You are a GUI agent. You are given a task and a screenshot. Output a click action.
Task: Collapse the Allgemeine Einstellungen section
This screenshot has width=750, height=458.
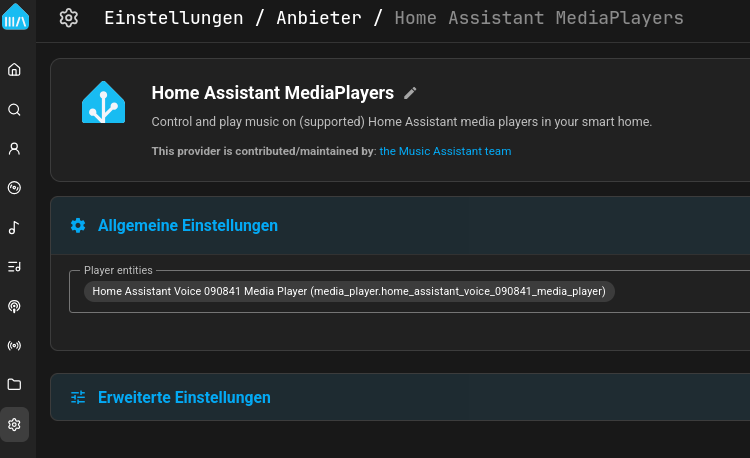[x=187, y=226]
